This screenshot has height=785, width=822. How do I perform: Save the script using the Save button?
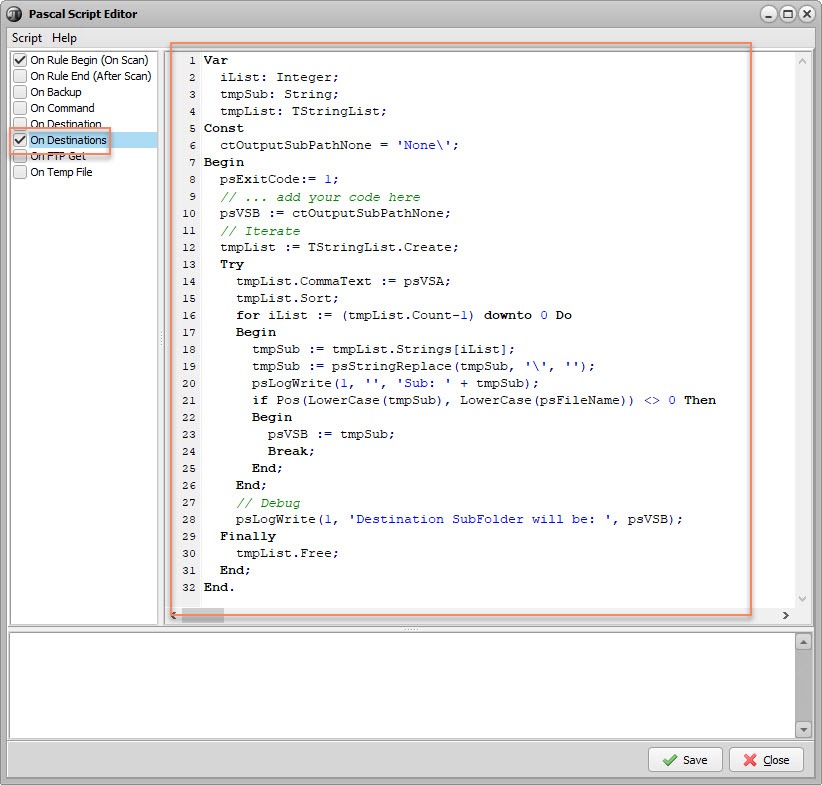pos(685,760)
